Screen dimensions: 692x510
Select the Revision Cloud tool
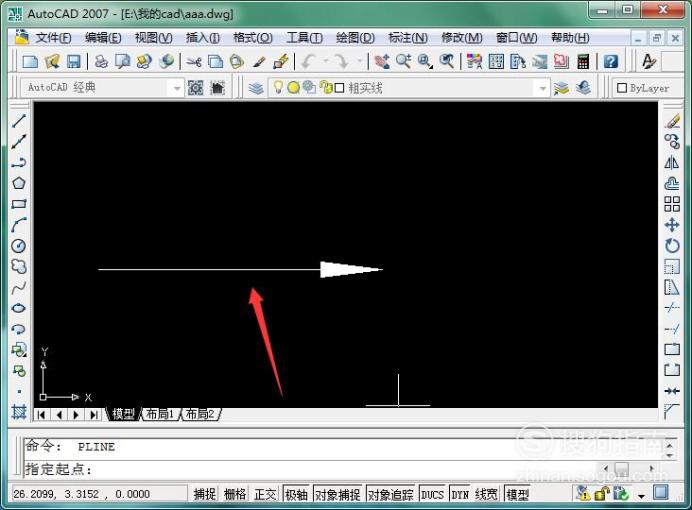tap(19, 266)
